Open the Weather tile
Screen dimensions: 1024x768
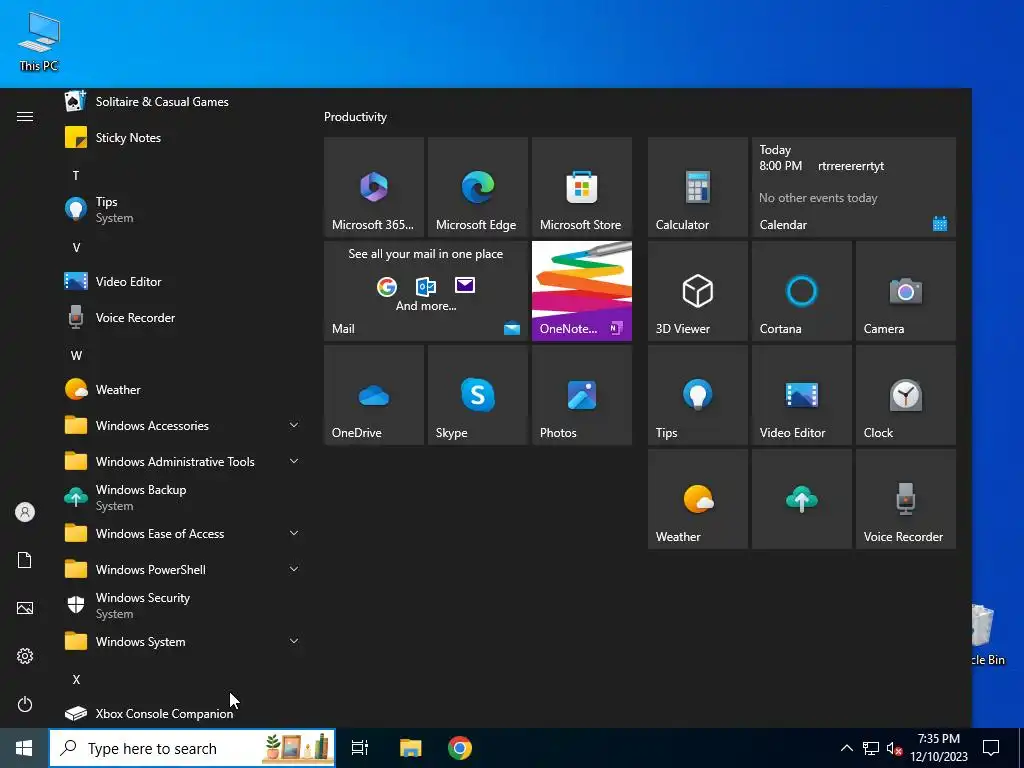(x=697, y=499)
